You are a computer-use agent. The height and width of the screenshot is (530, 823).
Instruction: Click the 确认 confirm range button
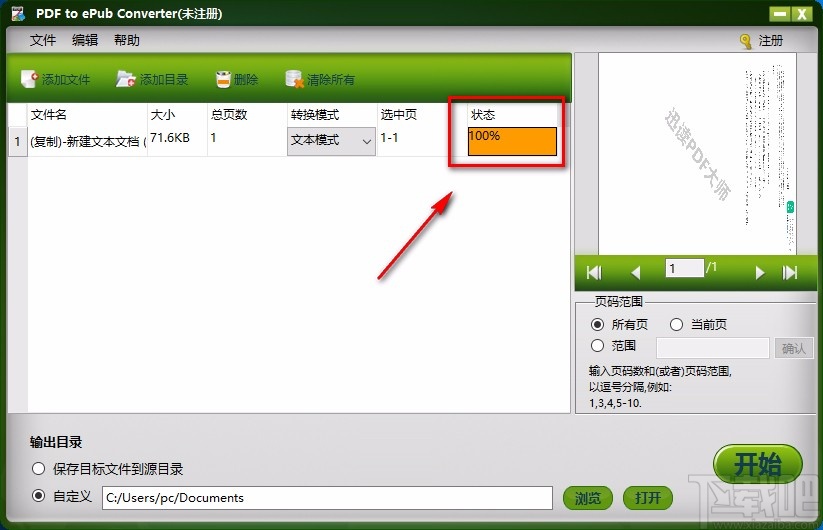pyautogui.click(x=794, y=348)
